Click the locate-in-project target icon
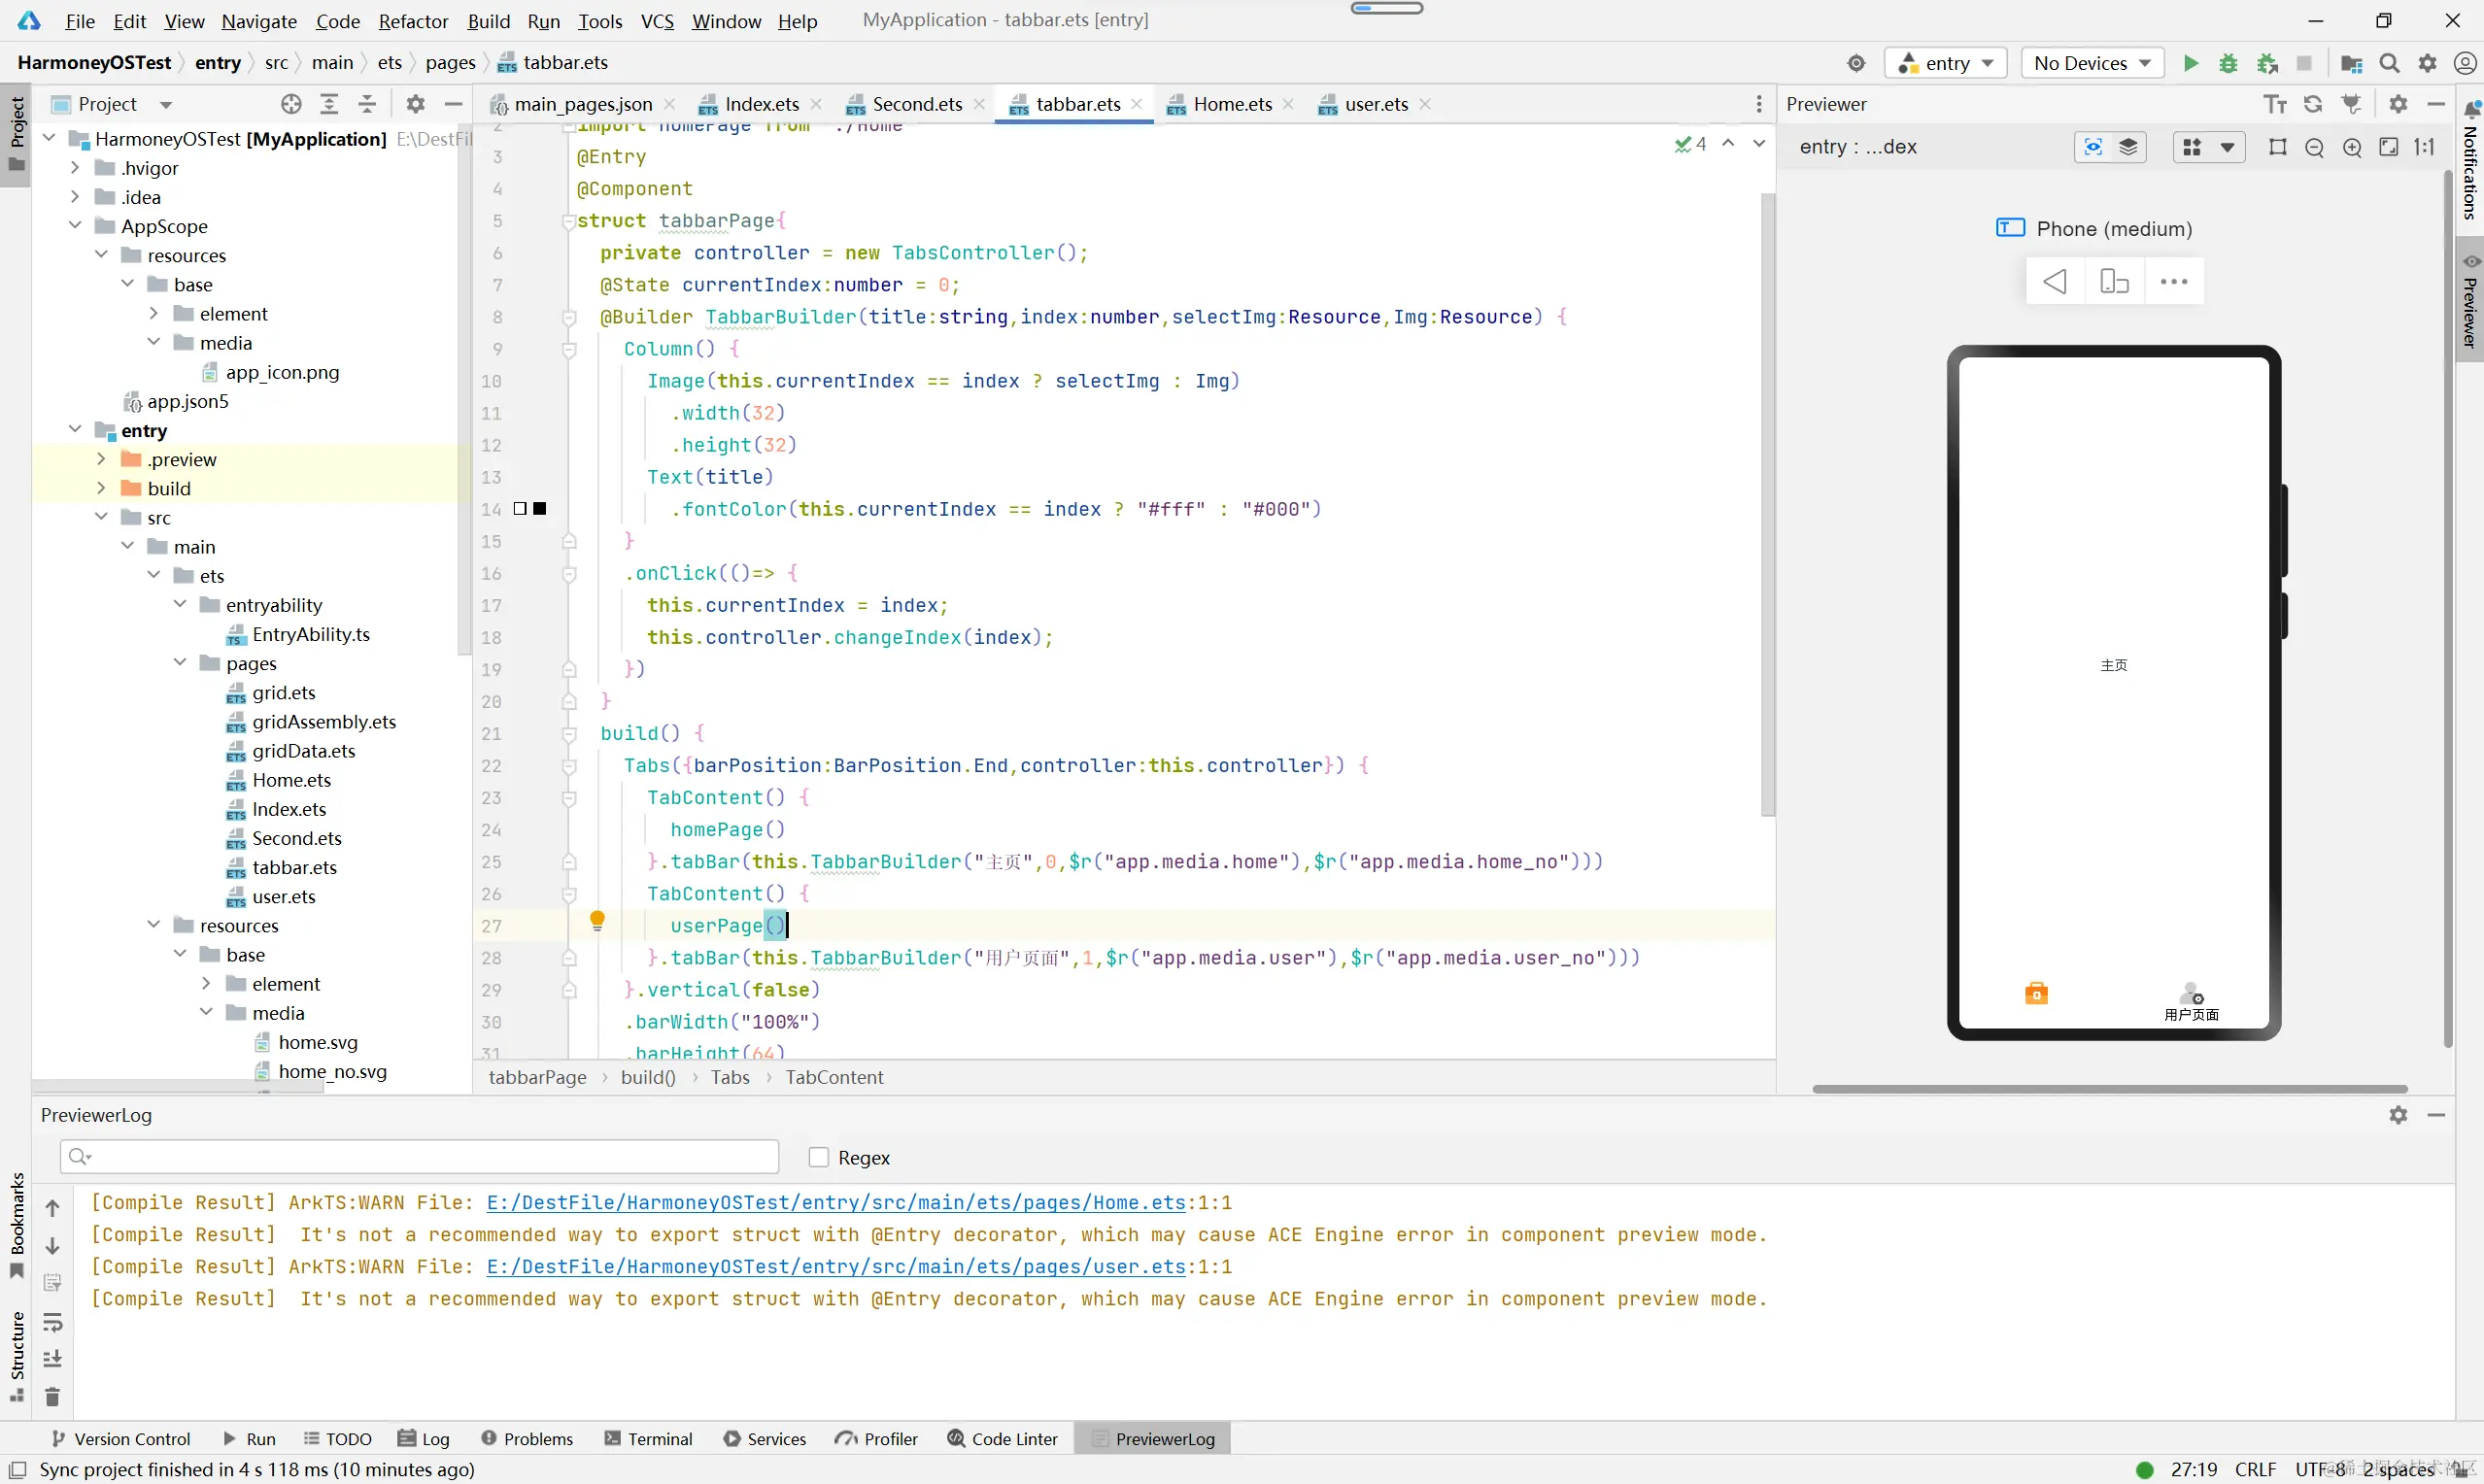The width and height of the screenshot is (2484, 1484). pos(291,104)
